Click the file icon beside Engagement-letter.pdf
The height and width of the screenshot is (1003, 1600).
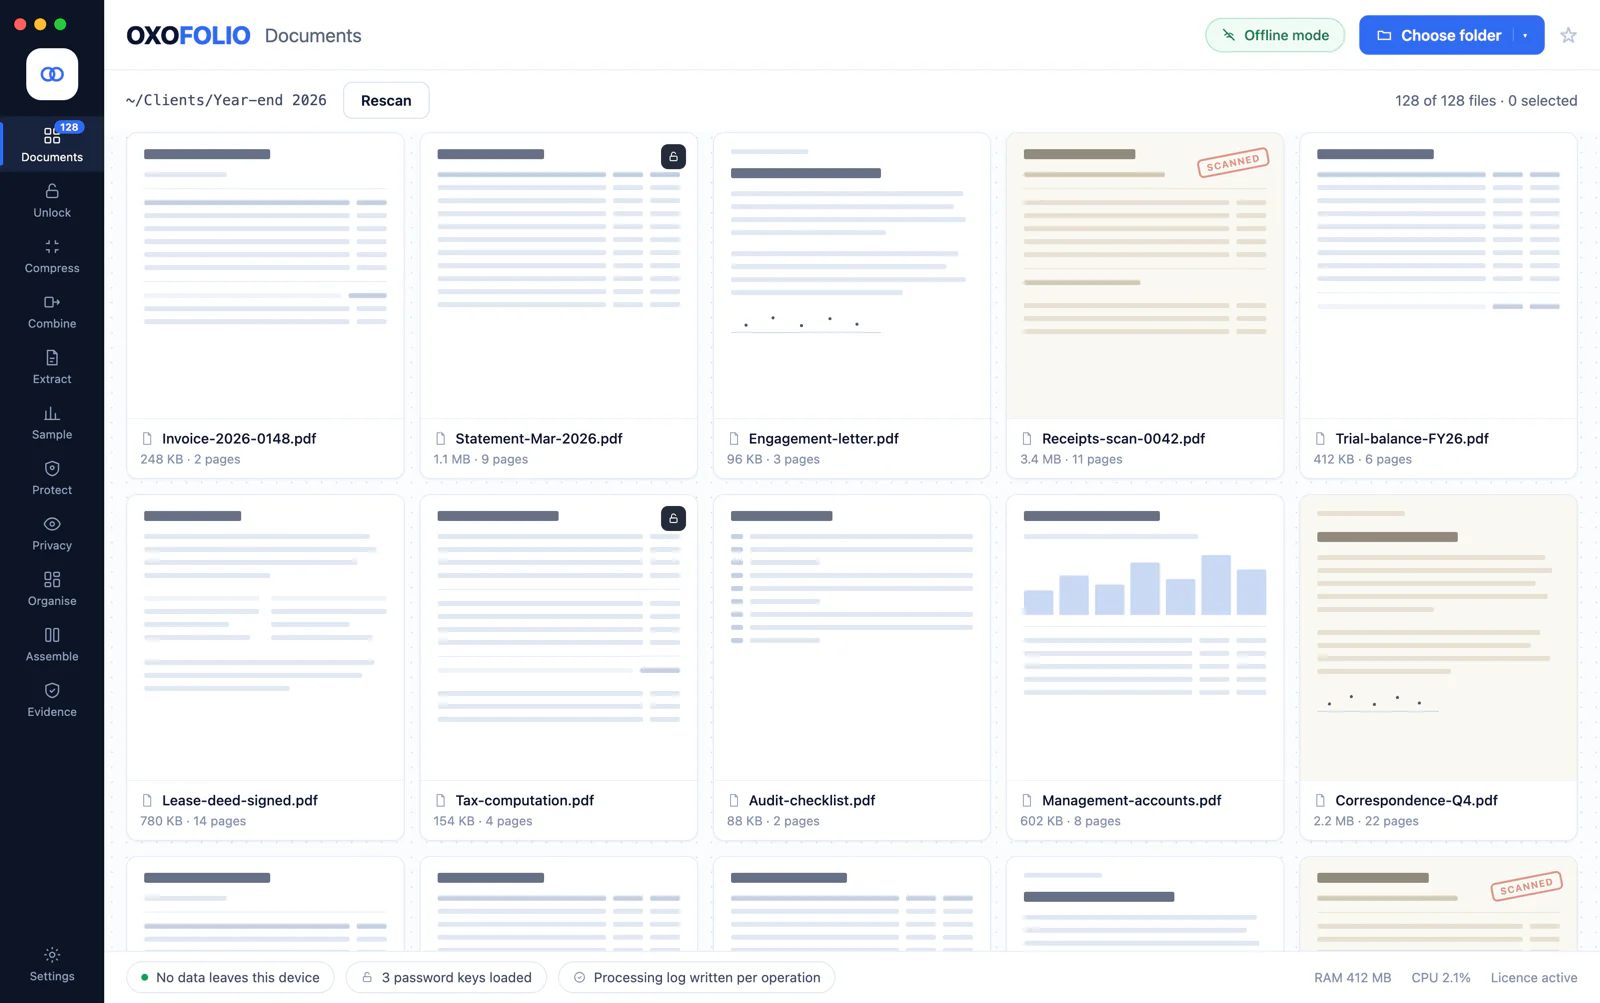pyautogui.click(x=734, y=438)
